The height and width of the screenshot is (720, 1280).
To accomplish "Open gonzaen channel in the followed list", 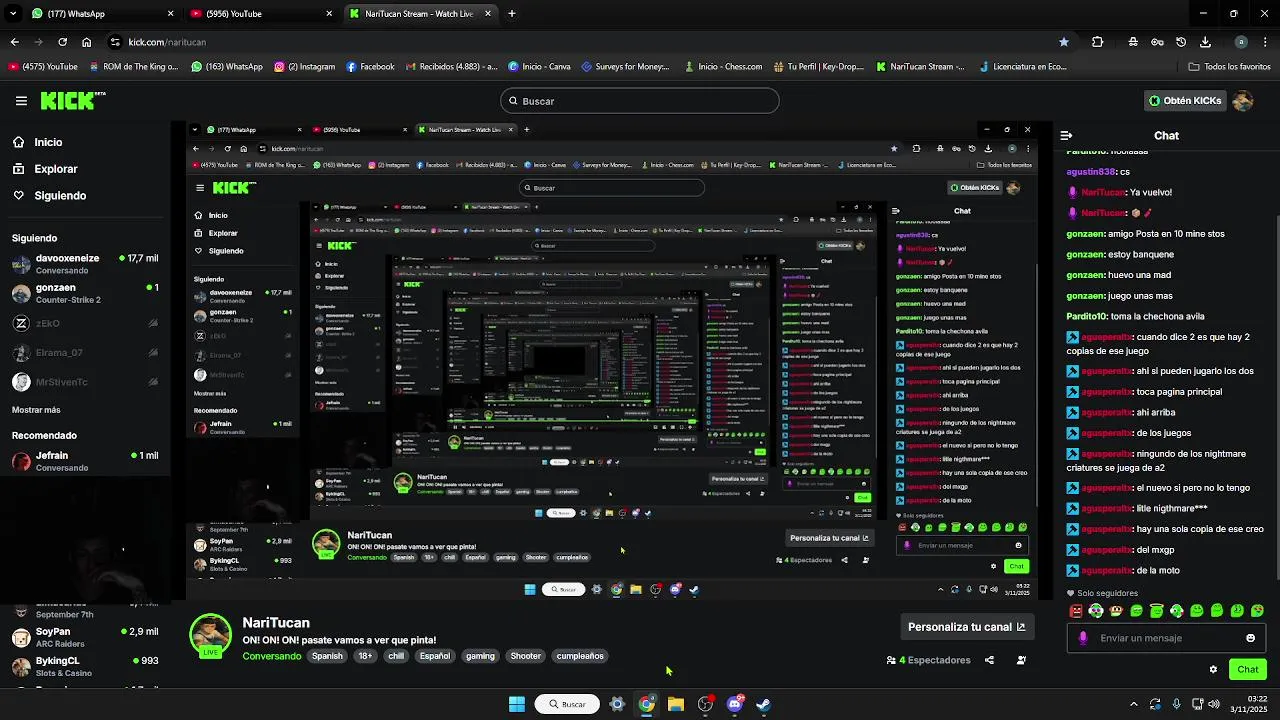I will (85, 293).
